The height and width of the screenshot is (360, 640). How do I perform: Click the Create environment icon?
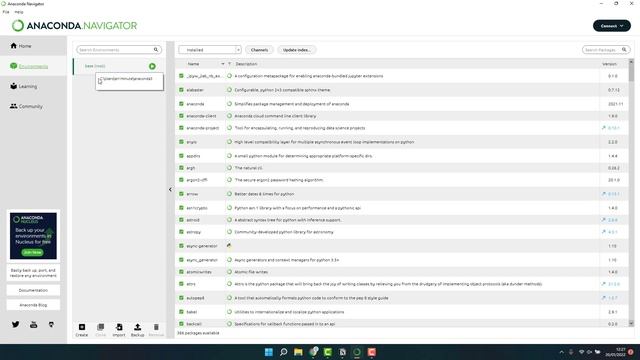point(82,330)
